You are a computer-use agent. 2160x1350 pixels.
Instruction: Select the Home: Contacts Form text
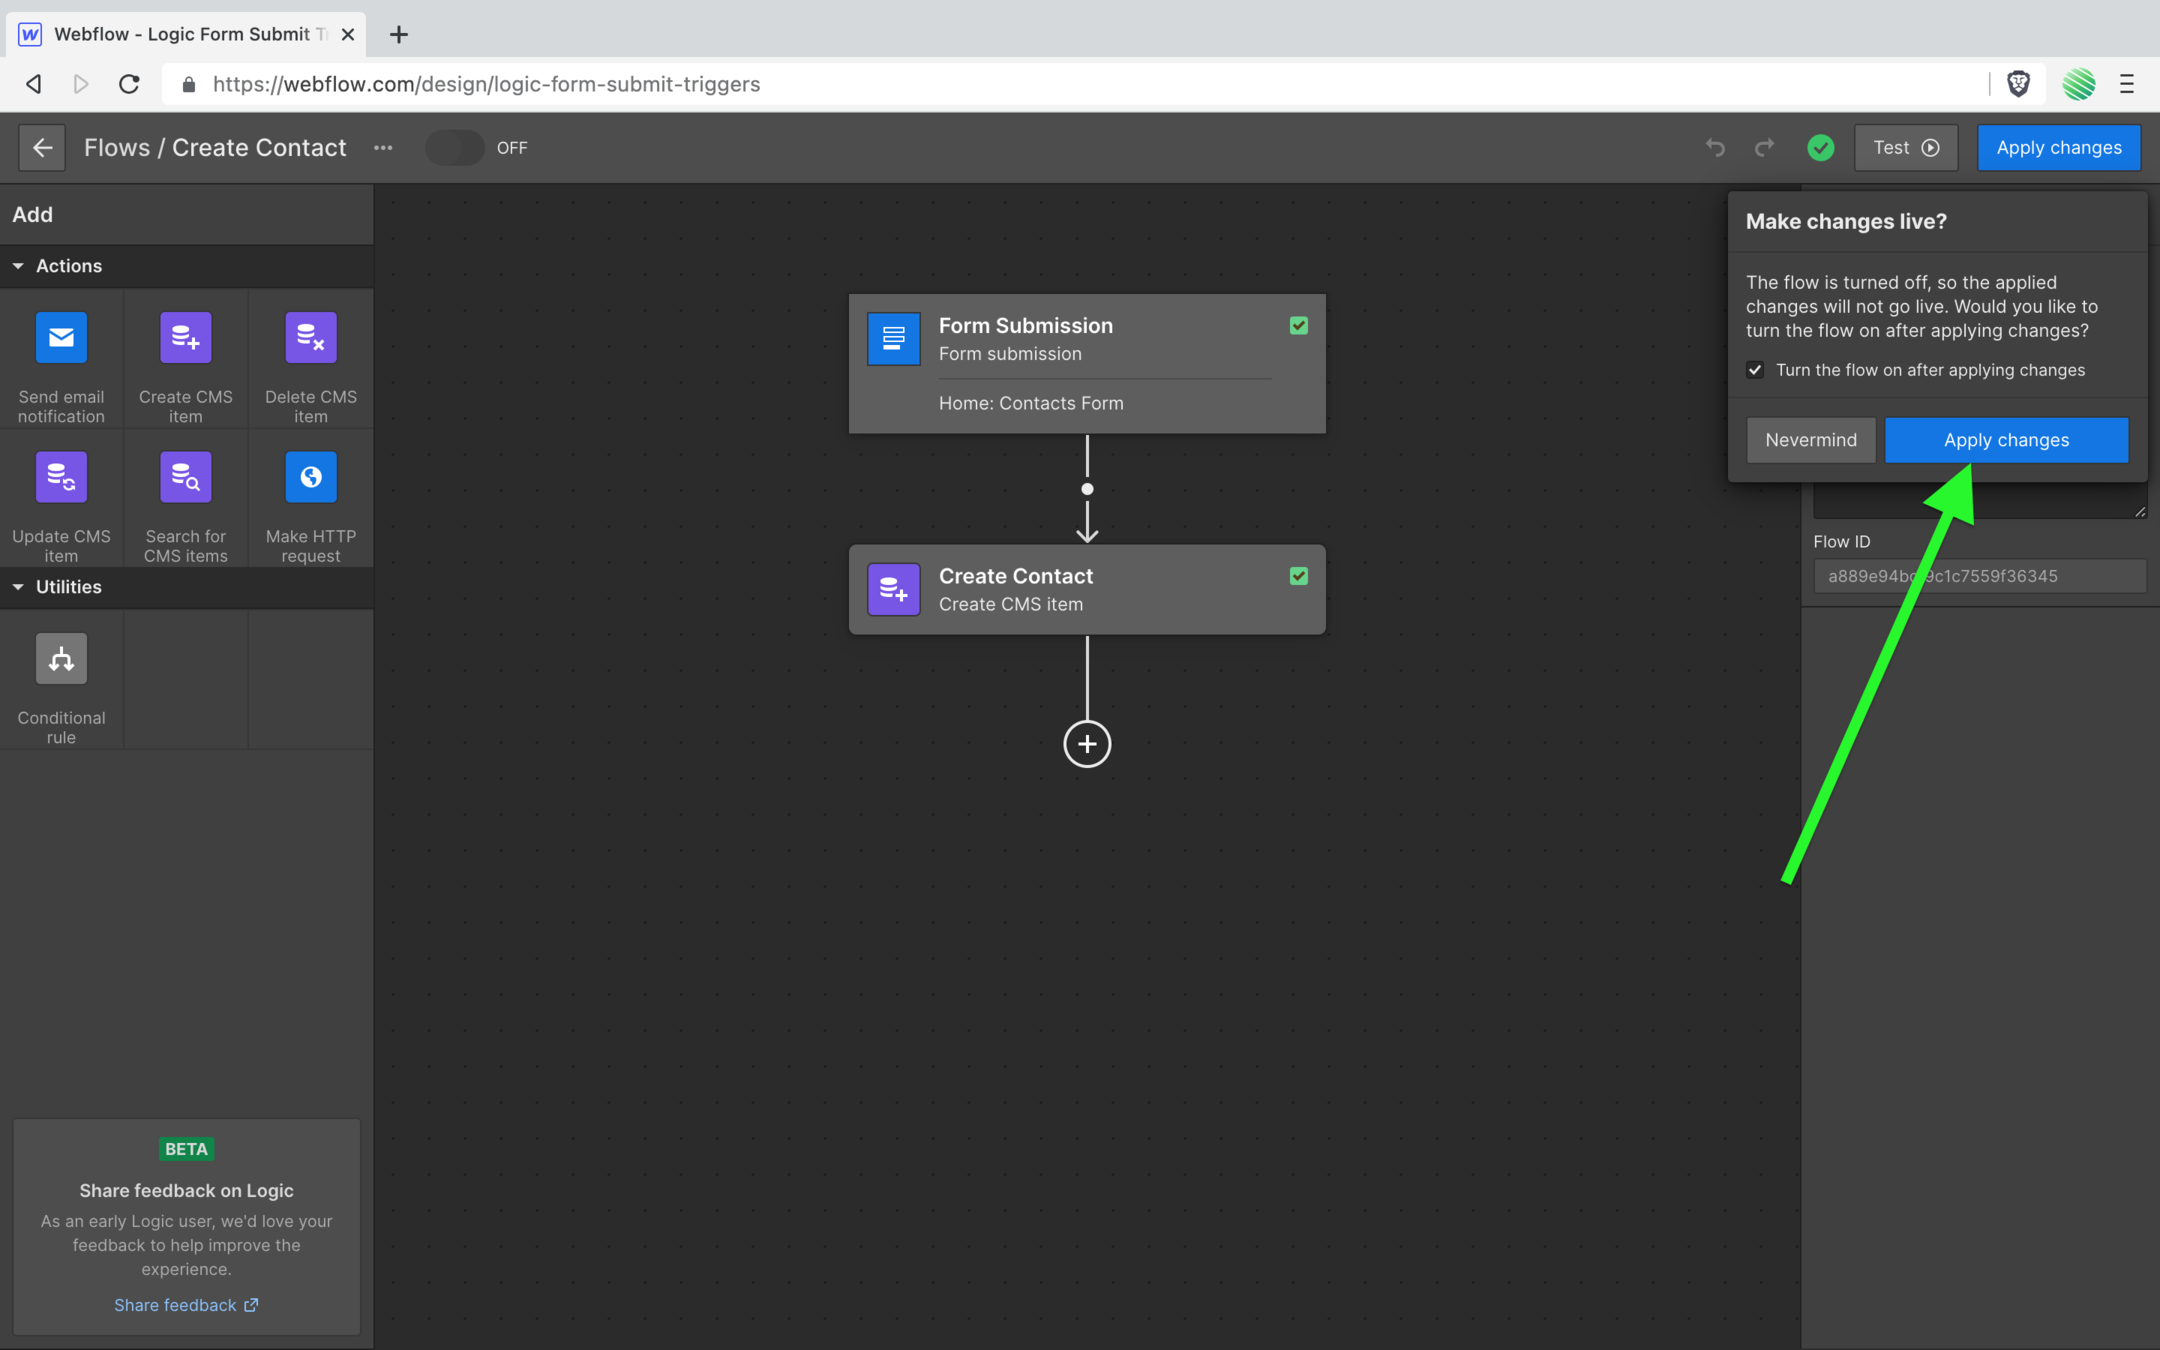tap(1031, 403)
